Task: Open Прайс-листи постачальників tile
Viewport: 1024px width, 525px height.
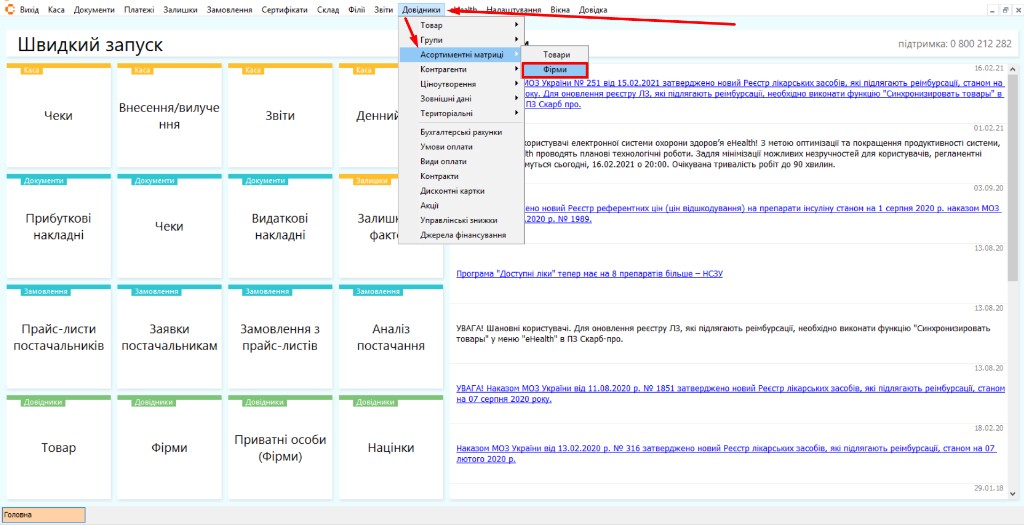Action: coord(59,338)
